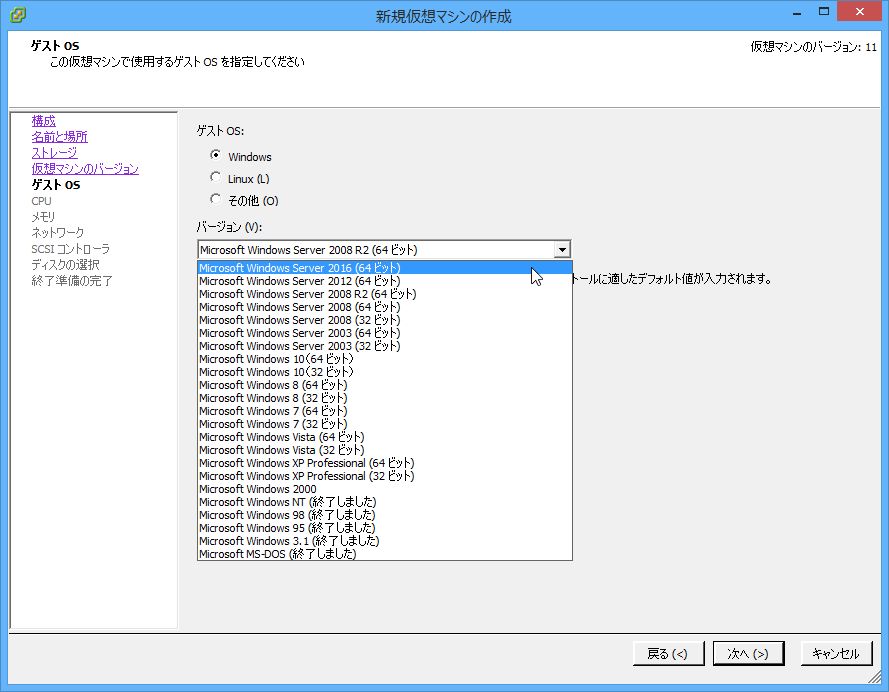Select the Windows guest OS radio button

pos(215,155)
